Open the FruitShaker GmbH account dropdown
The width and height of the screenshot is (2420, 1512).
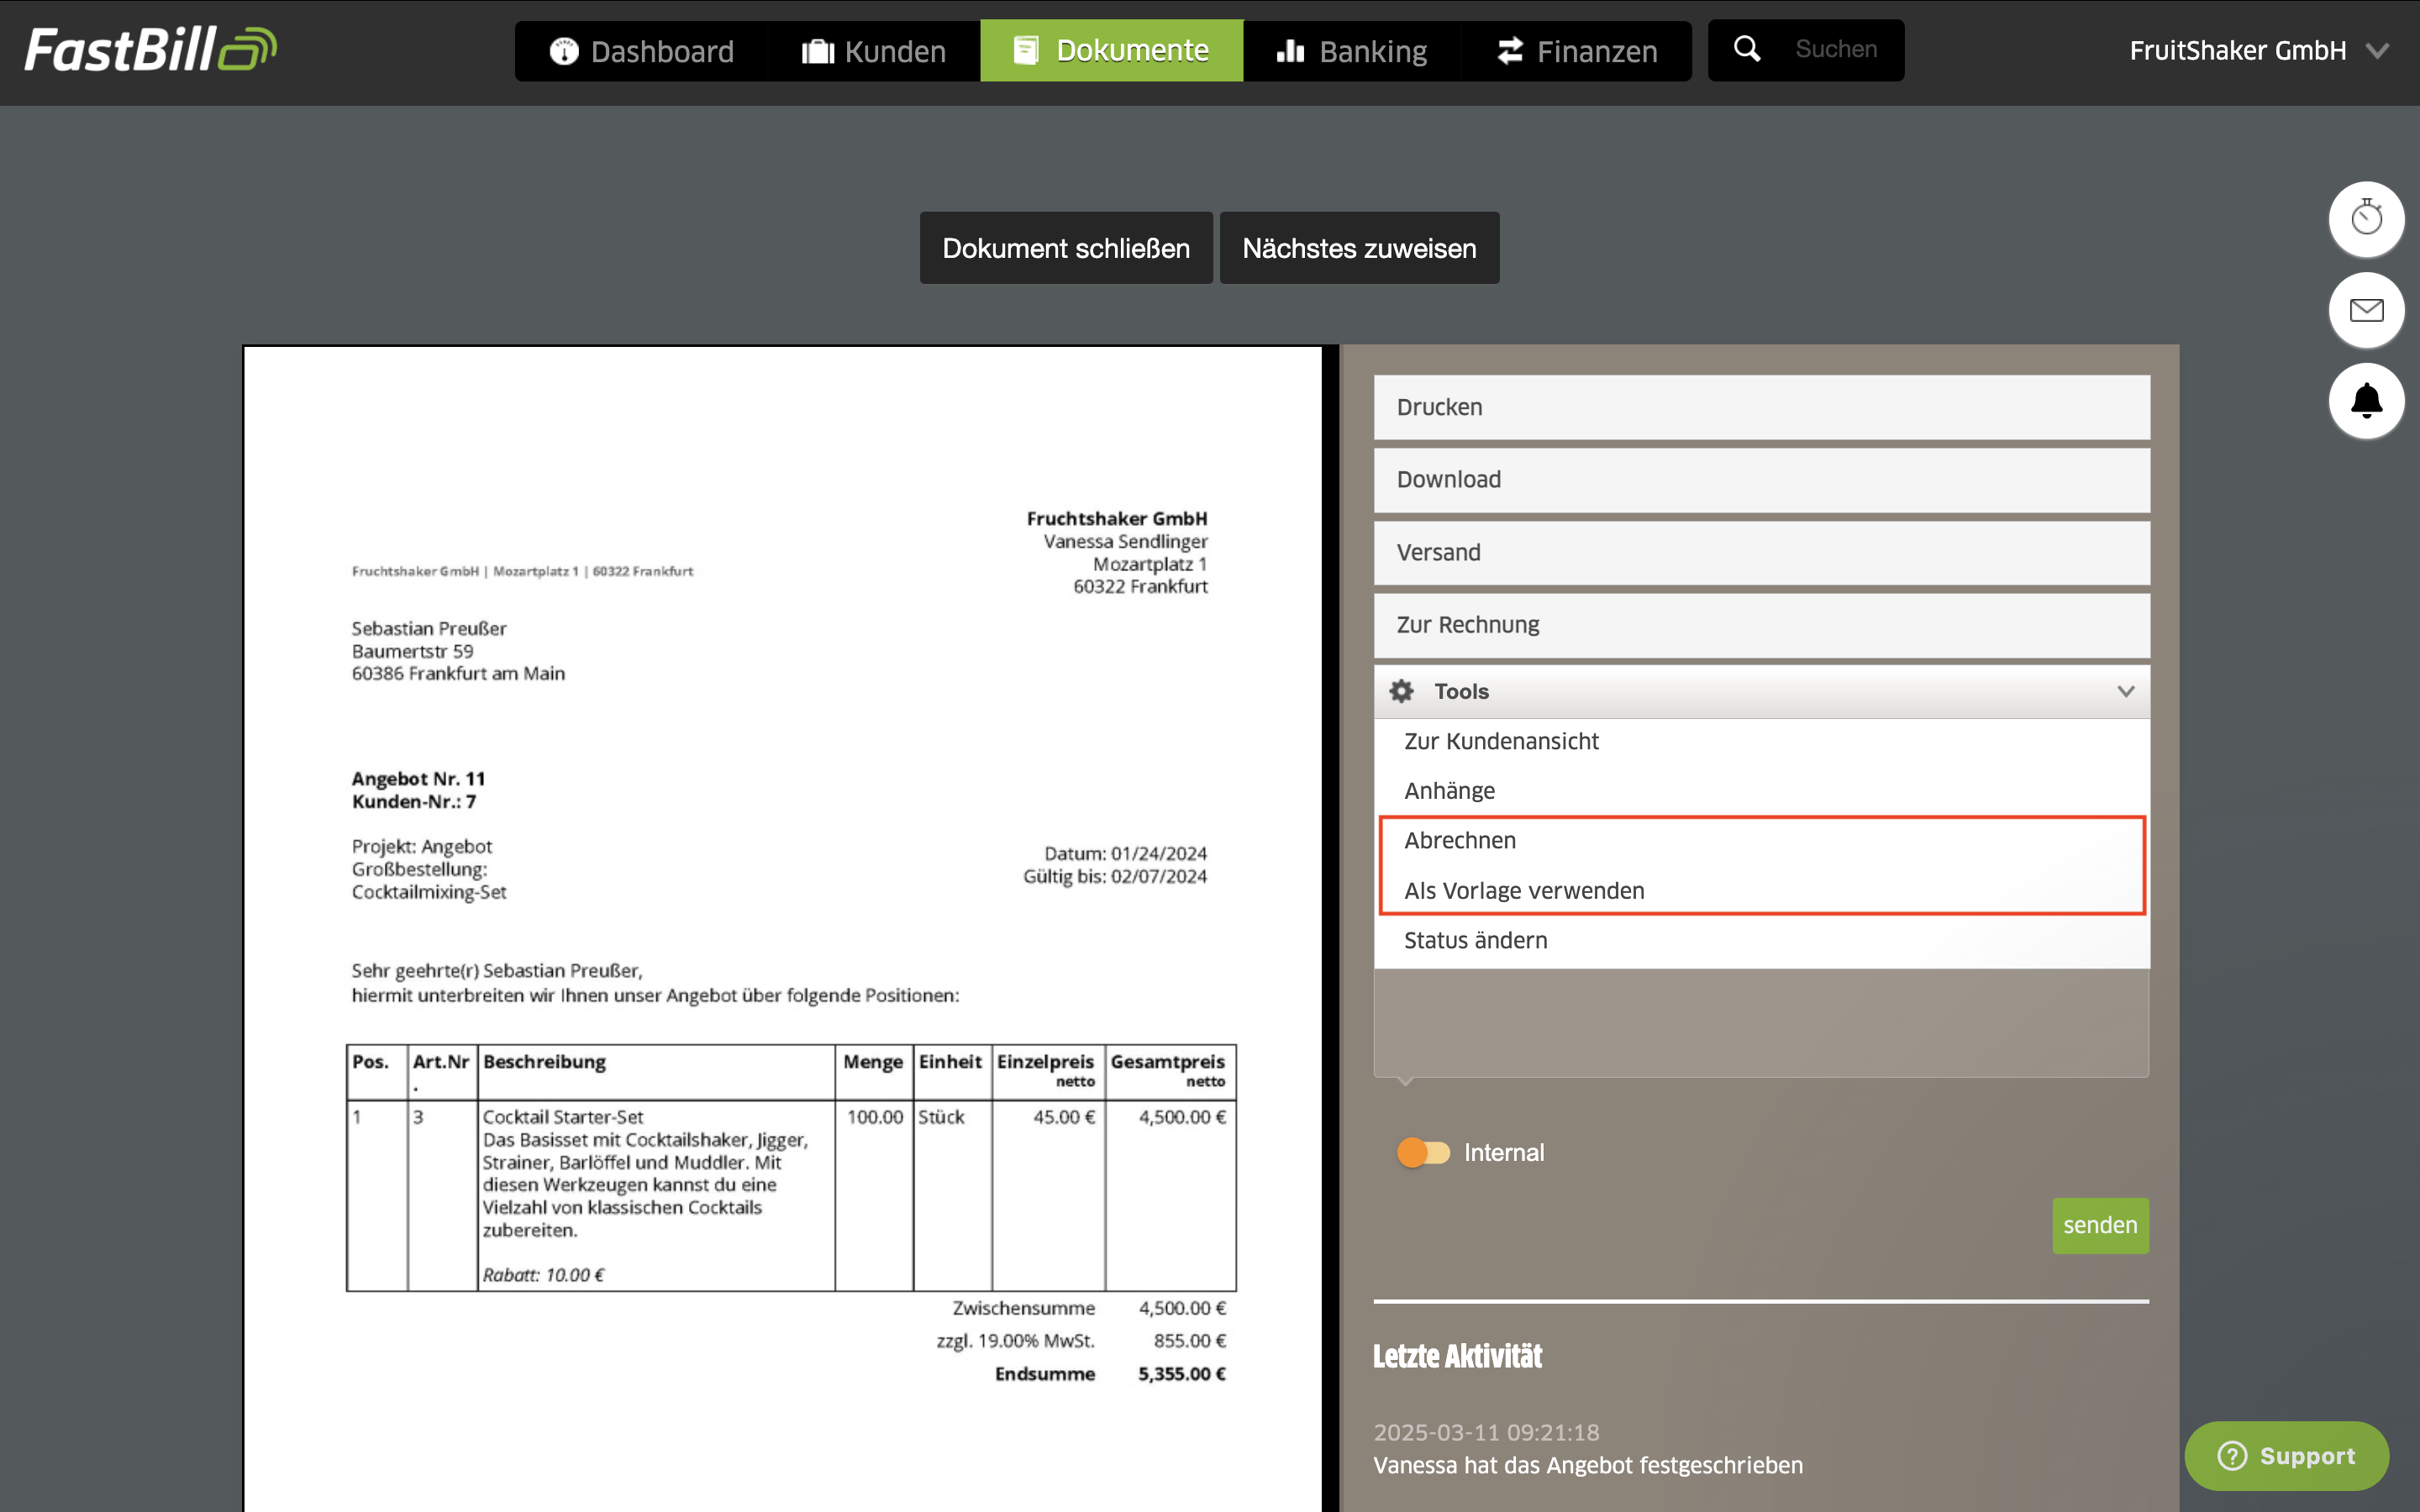pos(2259,50)
